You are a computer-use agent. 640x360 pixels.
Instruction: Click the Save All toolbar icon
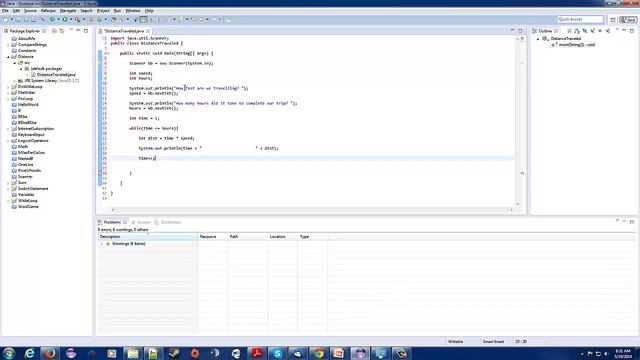point(27,19)
